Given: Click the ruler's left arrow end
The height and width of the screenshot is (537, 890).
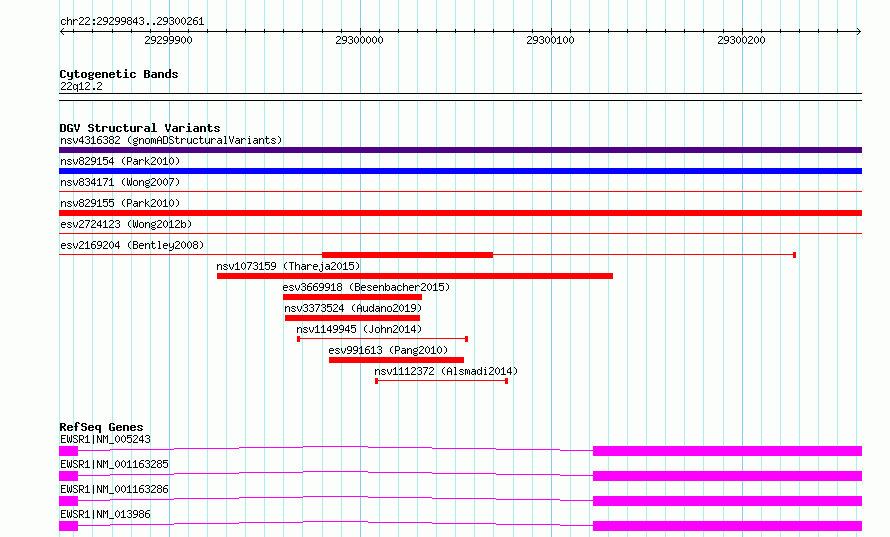Looking at the screenshot, I should [62, 31].
